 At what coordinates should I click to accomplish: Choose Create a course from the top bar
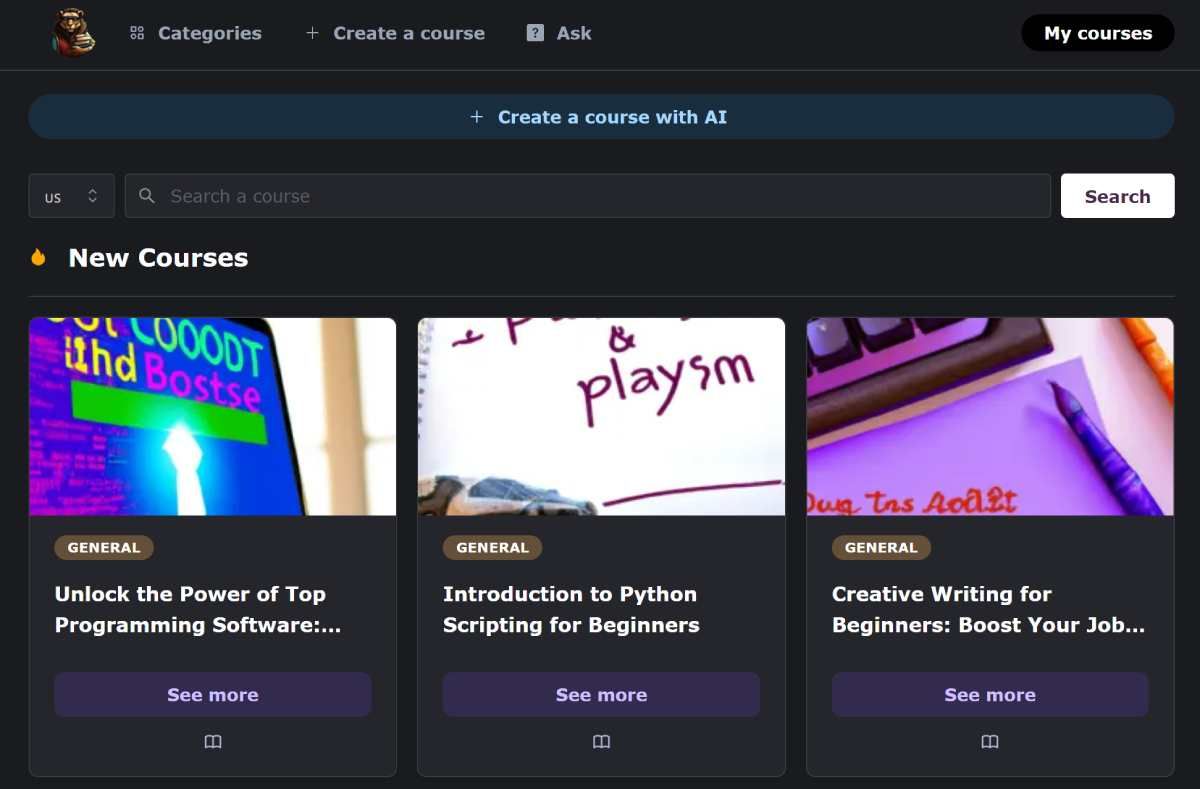pyautogui.click(x=407, y=32)
